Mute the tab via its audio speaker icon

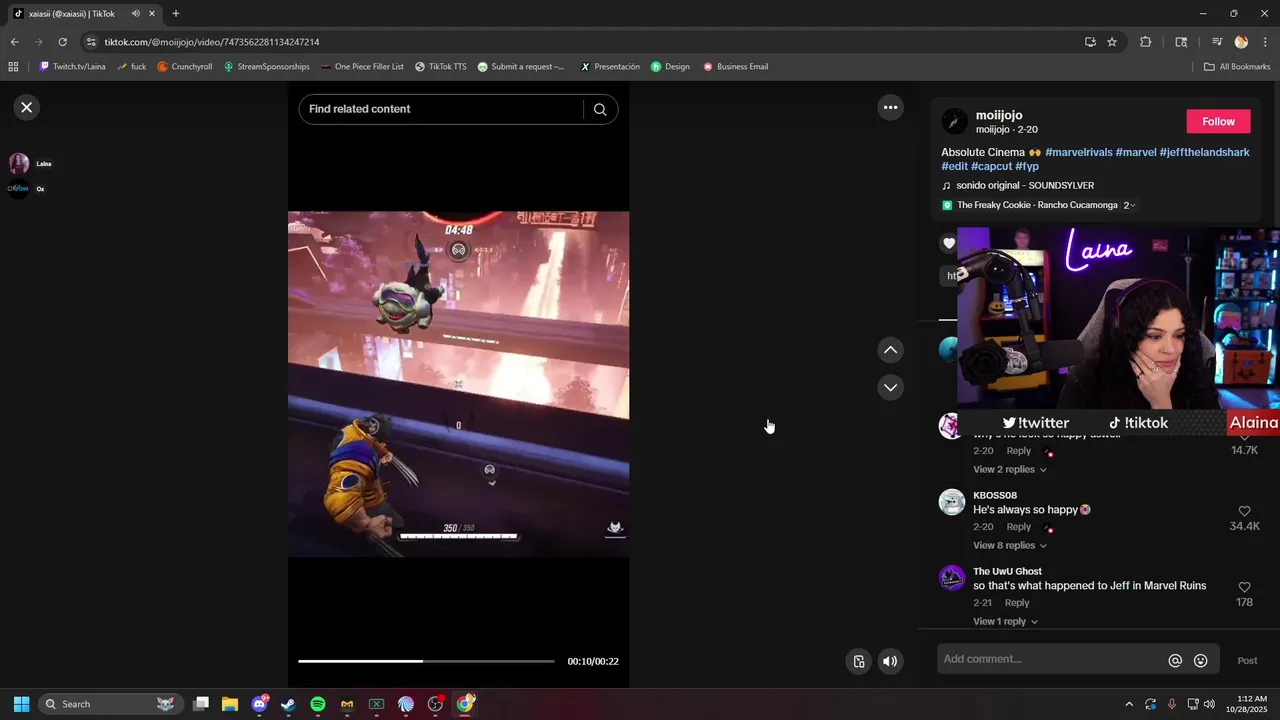pyautogui.click(x=135, y=14)
